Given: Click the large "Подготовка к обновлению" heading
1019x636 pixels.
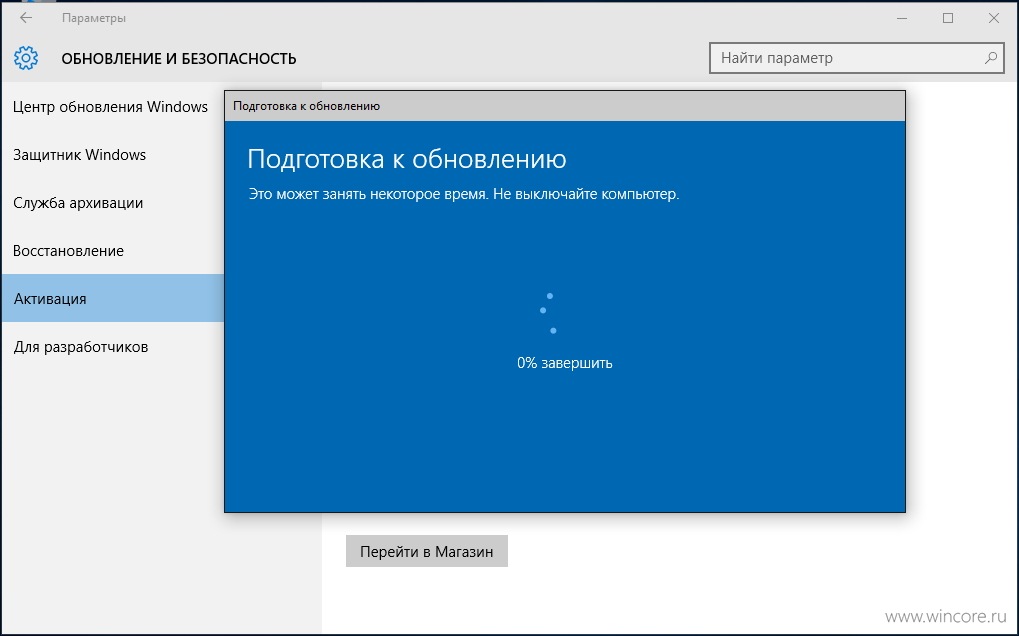Looking at the screenshot, I should 407,159.
